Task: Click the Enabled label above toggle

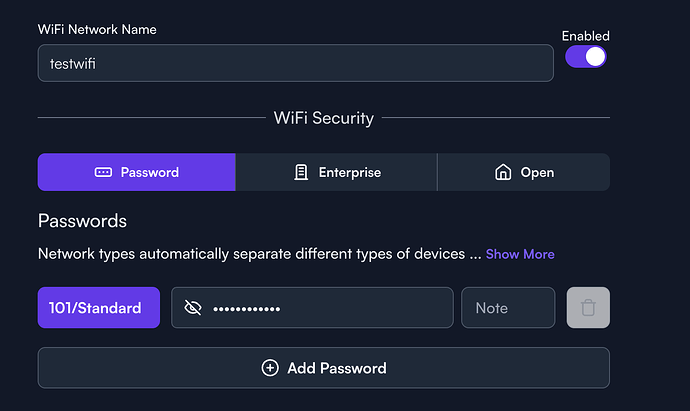Action: click(586, 36)
